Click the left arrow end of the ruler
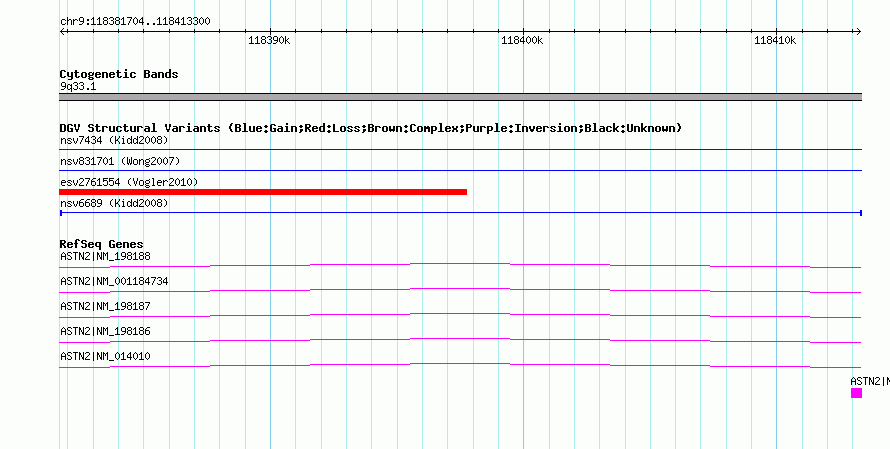This screenshot has height=449, width=890. point(62,31)
